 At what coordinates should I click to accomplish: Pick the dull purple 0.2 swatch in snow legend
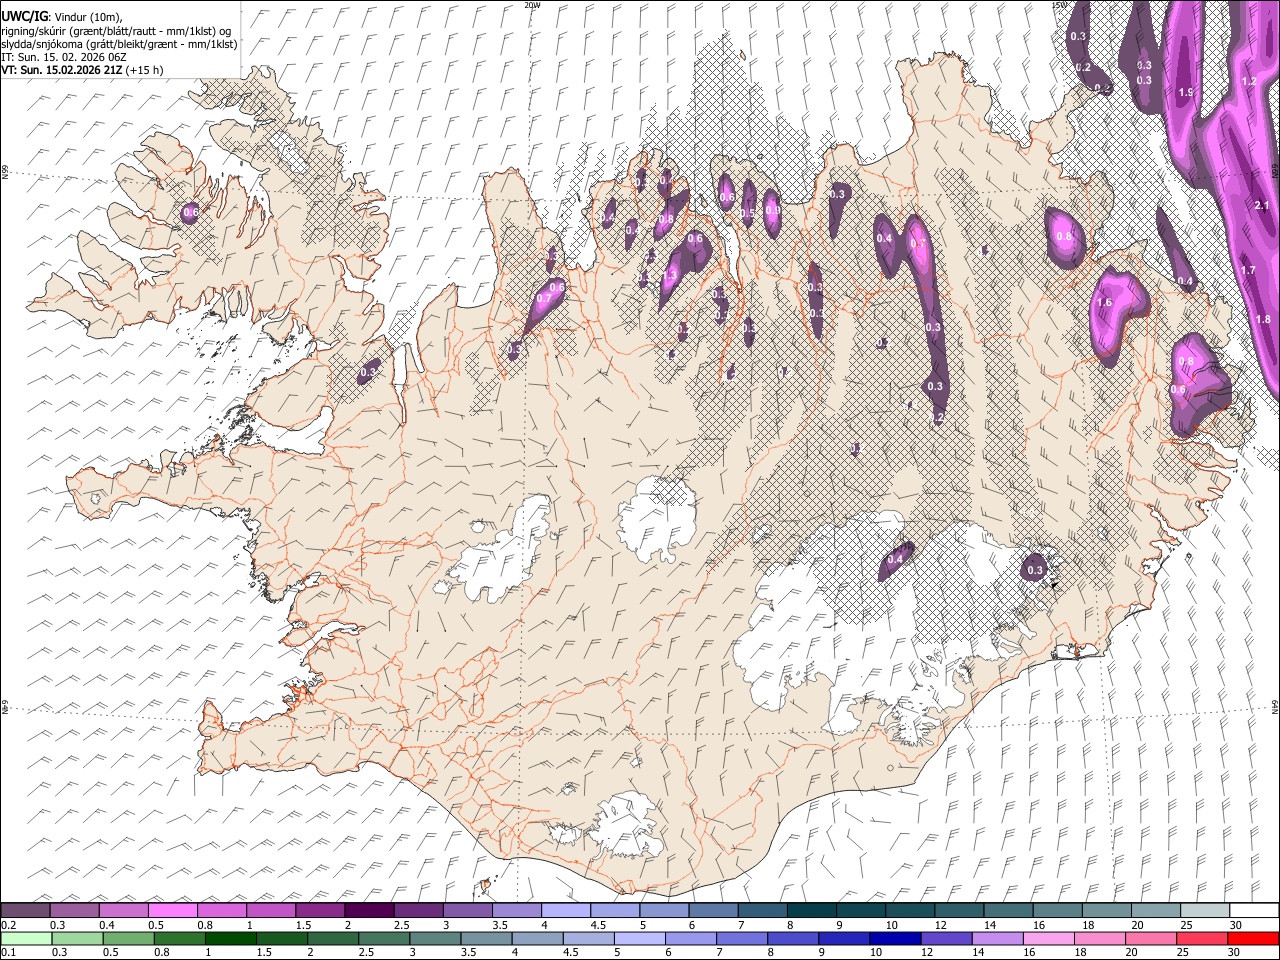tap(26, 911)
